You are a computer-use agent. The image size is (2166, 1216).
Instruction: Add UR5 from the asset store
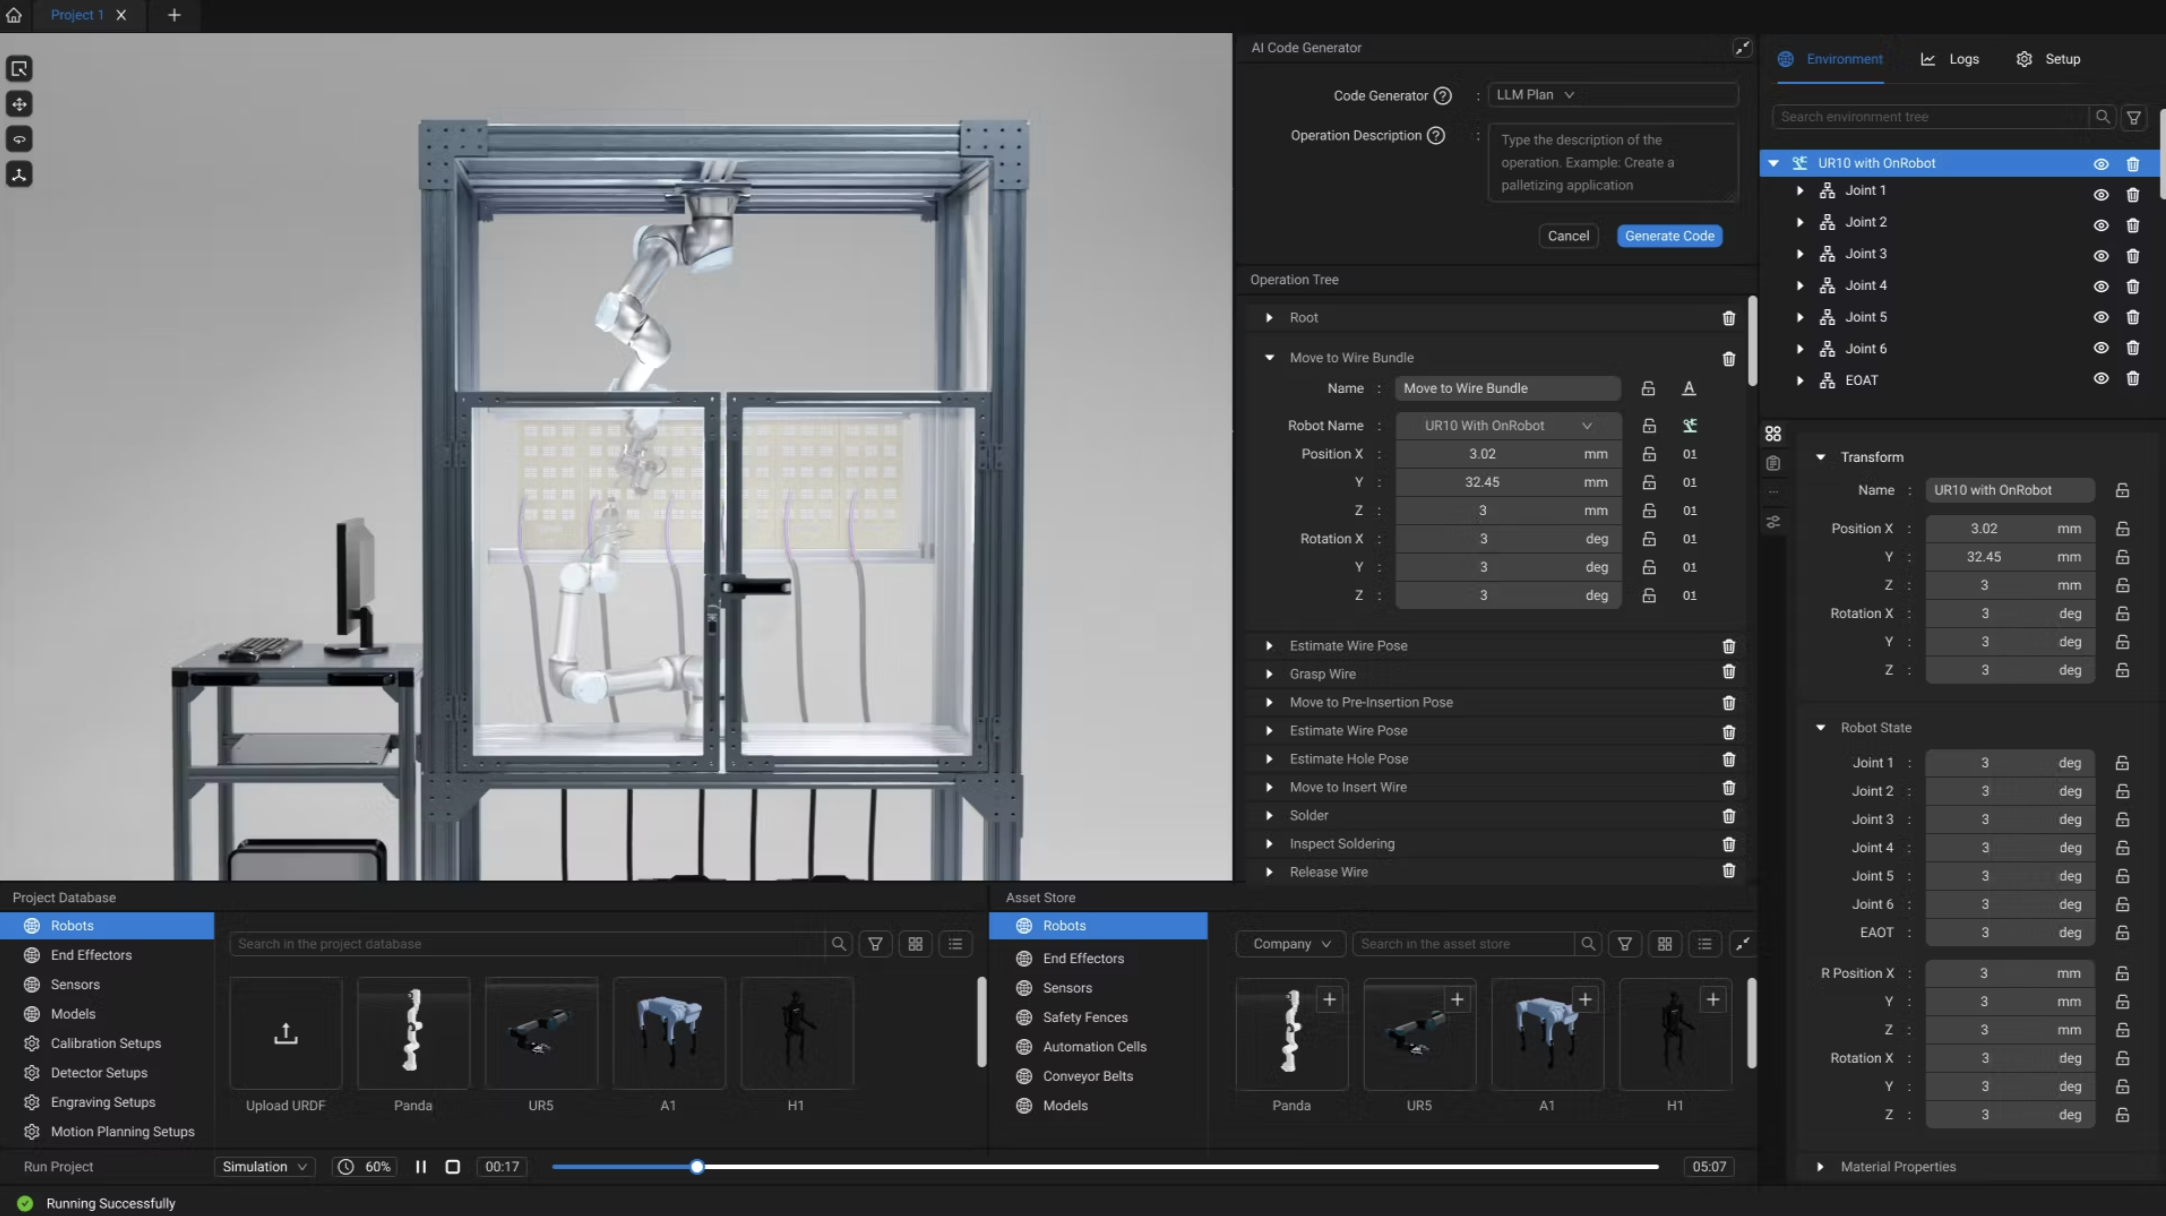point(1457,999)
